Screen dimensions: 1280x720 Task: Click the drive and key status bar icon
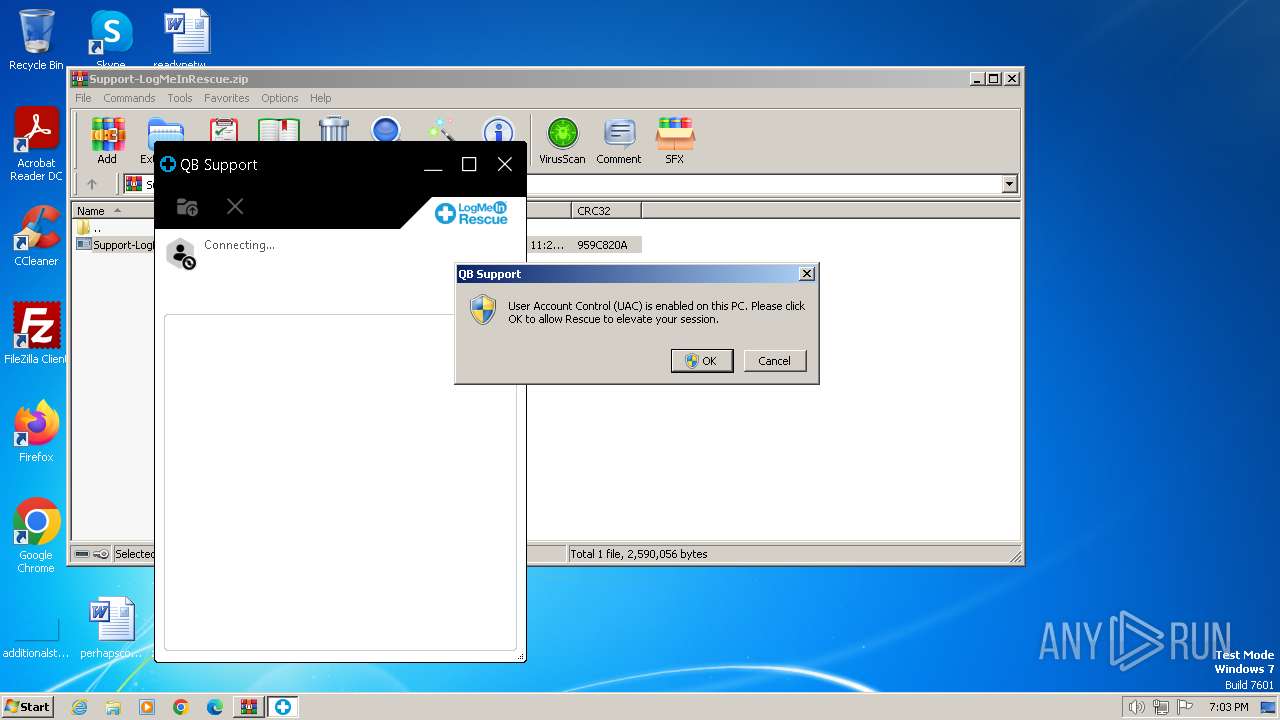[91, 554]
